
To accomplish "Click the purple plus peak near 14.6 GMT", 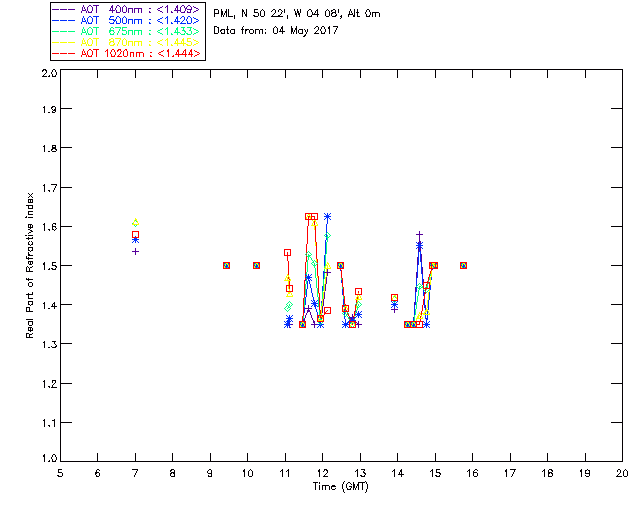I will coord(419,235).
